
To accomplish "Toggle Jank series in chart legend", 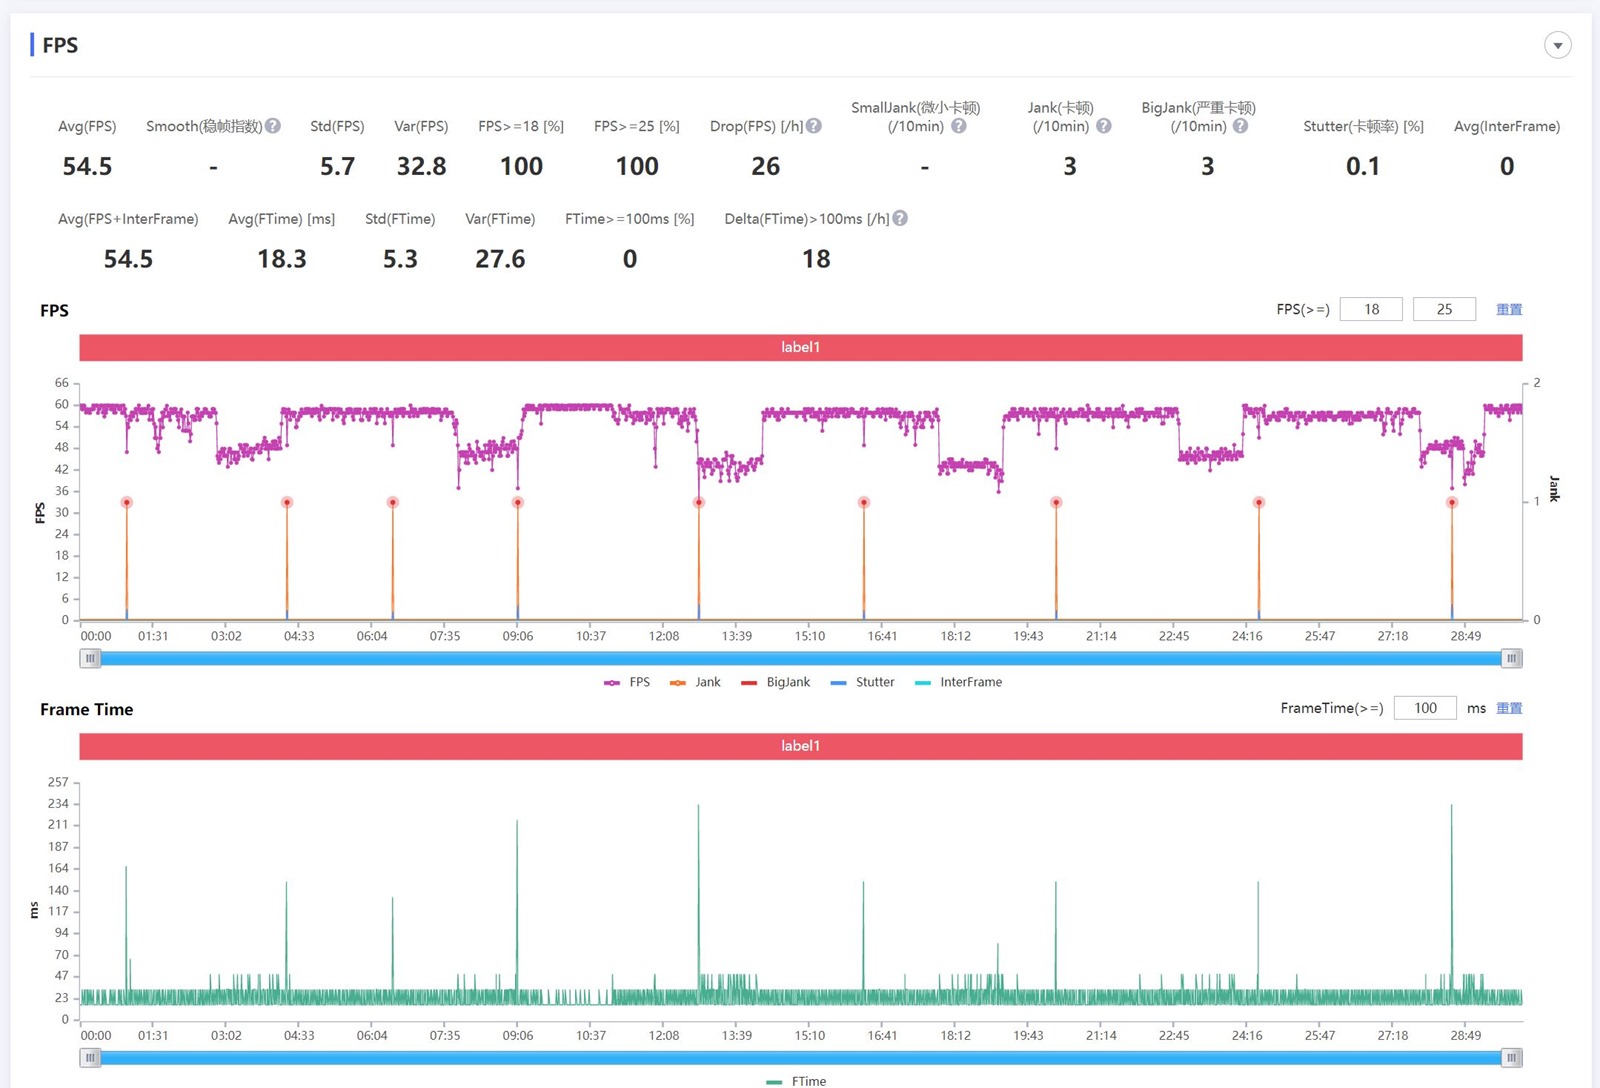I will pos(696,682).
